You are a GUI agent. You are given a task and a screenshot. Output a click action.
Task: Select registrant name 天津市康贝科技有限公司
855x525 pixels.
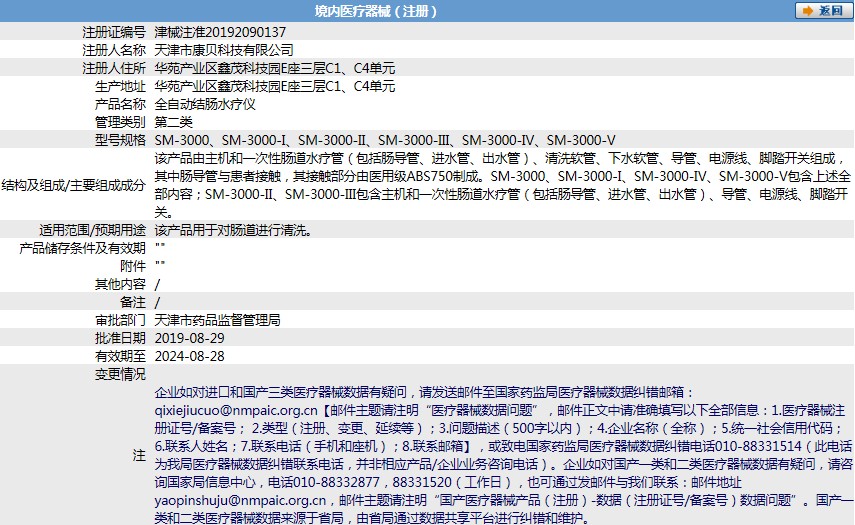tap(224, 50)
